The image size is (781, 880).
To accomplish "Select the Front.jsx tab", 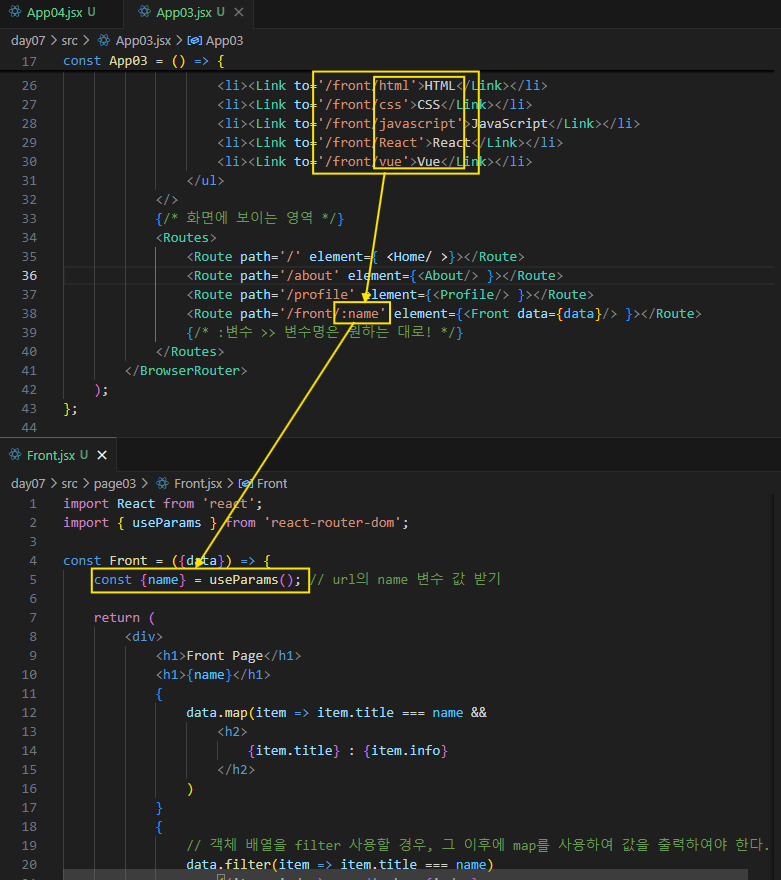I will tap(58, 455).
